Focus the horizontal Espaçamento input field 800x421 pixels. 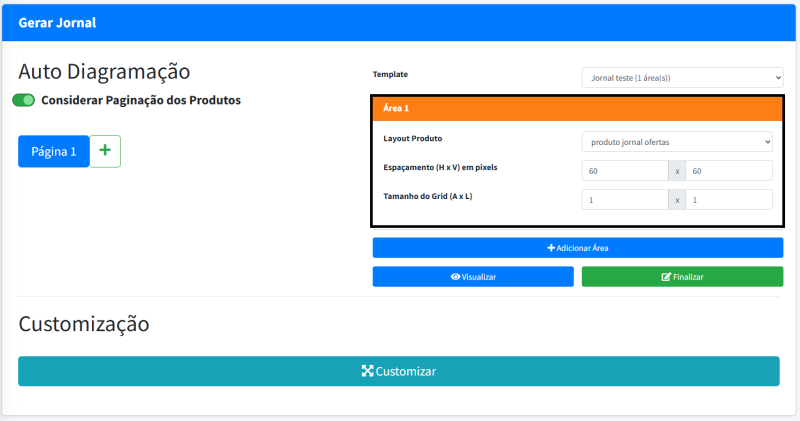click(x=625, y=171)
